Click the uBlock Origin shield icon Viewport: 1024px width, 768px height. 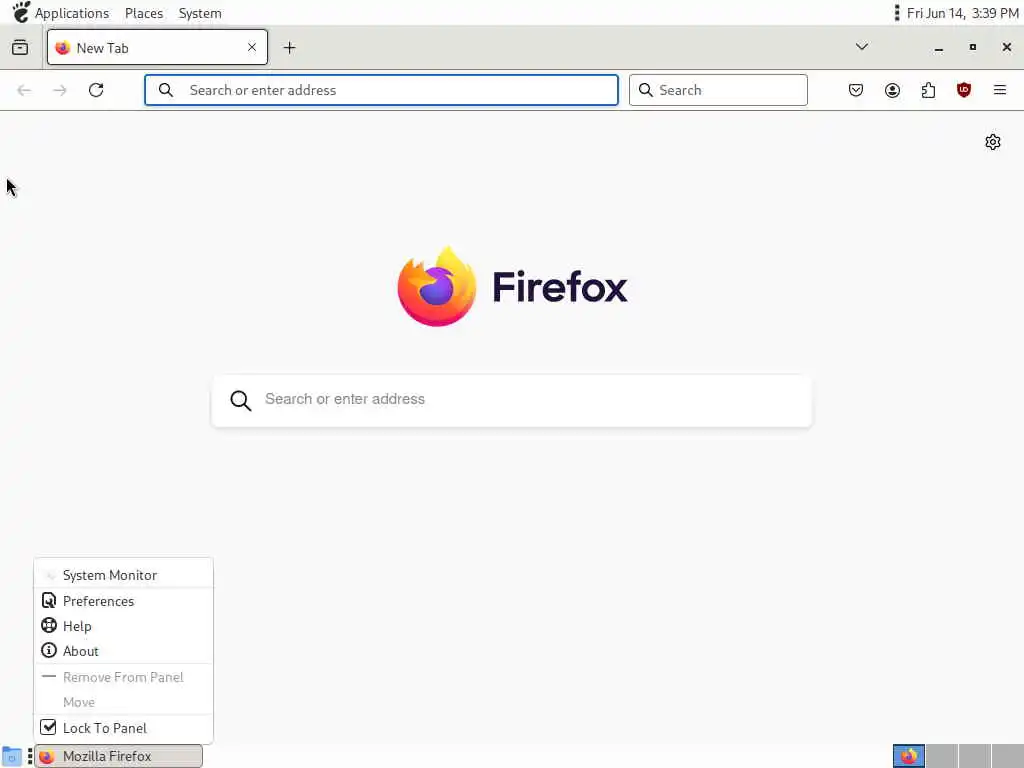point(964,90)
